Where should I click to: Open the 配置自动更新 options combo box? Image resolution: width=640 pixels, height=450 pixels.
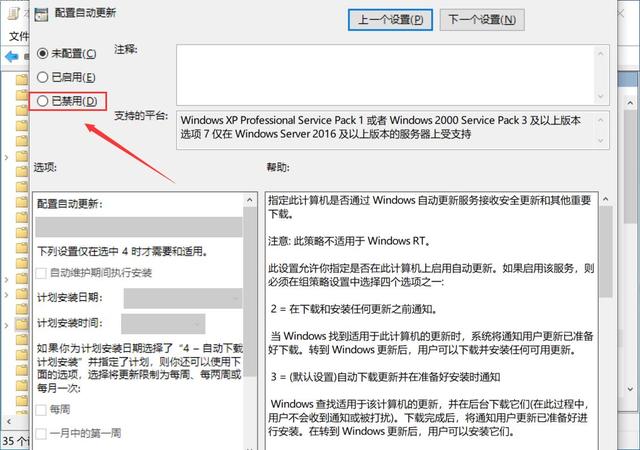139,227
